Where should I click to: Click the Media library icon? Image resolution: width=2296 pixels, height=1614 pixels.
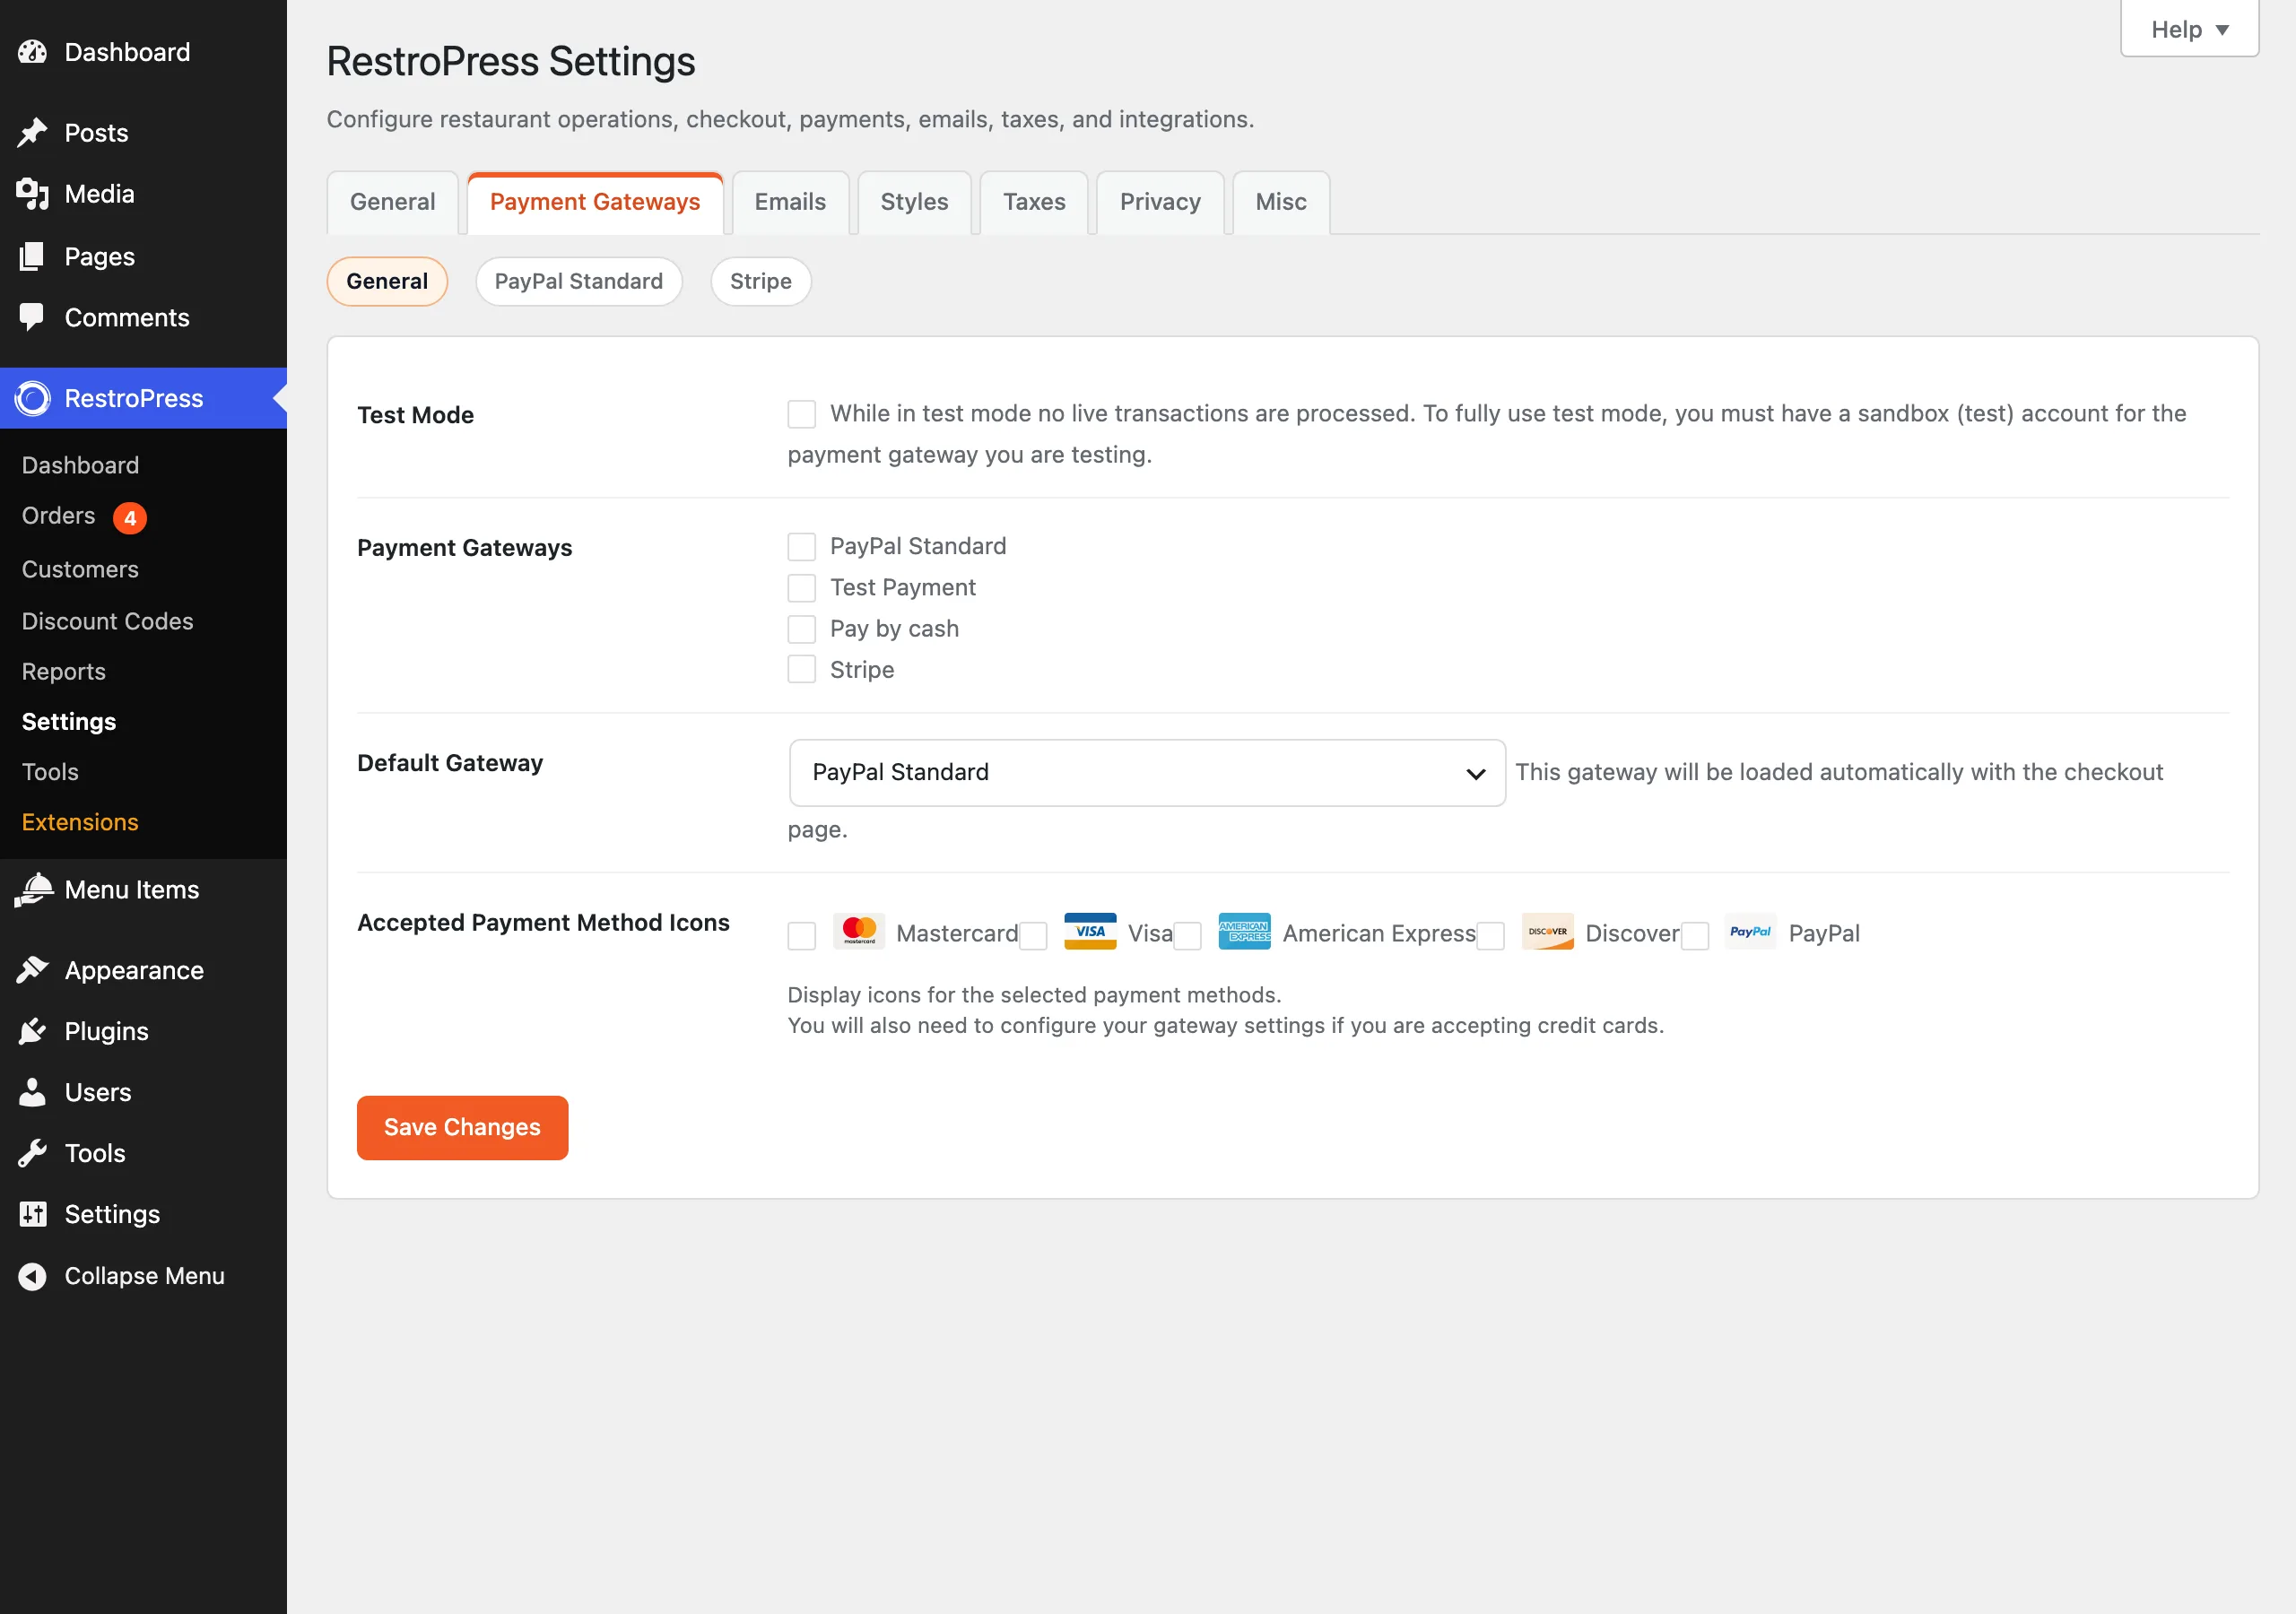pyautogui.click(x=32, y=194)
